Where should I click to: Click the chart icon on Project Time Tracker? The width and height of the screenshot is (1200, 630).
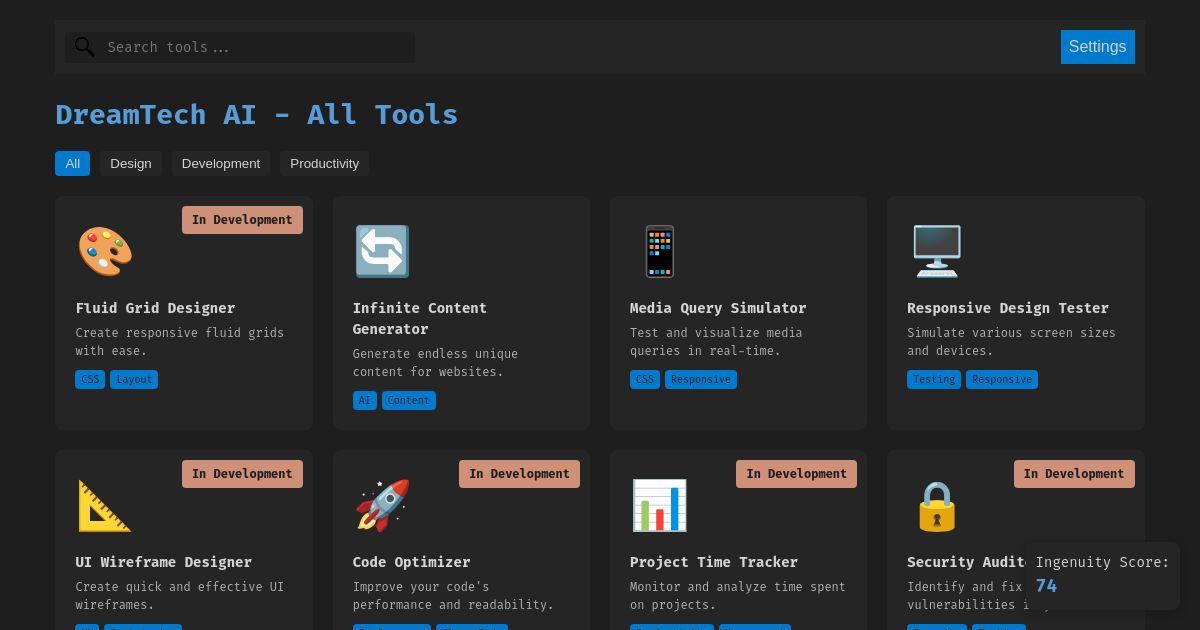[660, 505]
